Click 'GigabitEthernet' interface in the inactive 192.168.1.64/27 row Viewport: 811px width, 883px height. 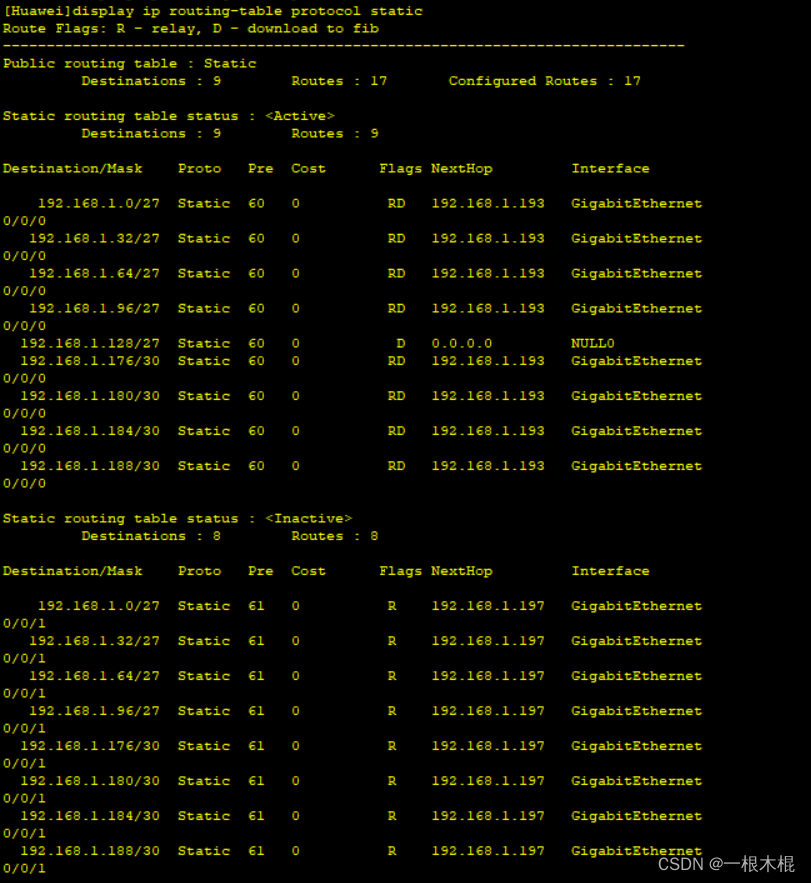[637, 676]
